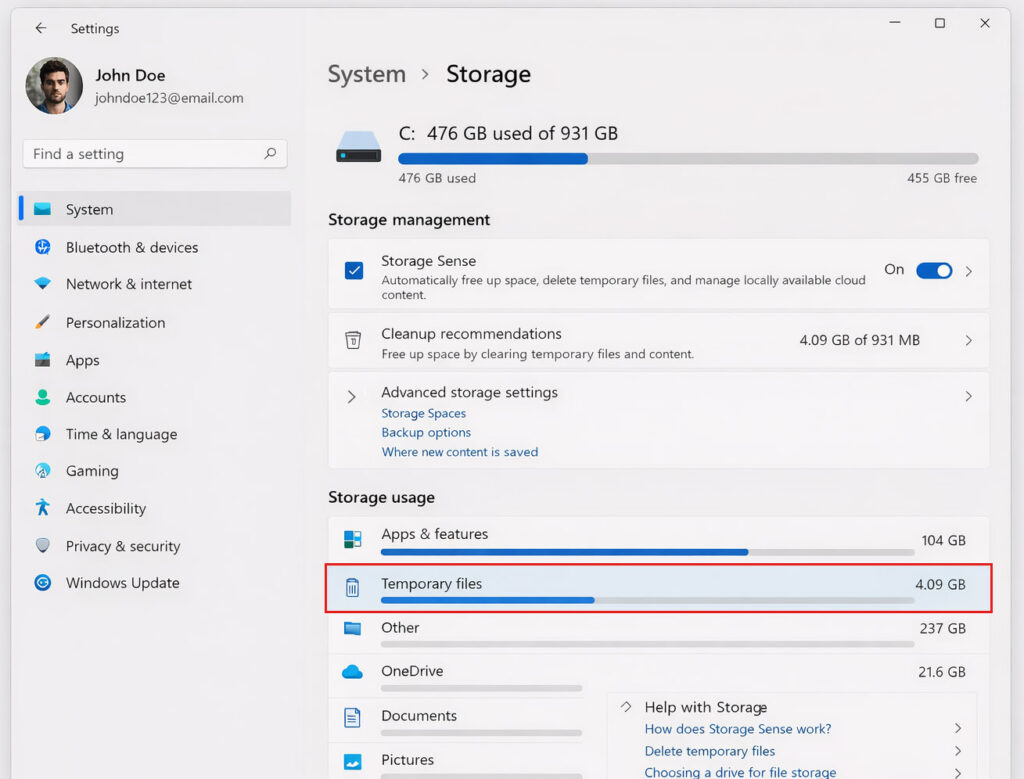Click the Bluetooth & devices icon

click(x=42, y=247)
